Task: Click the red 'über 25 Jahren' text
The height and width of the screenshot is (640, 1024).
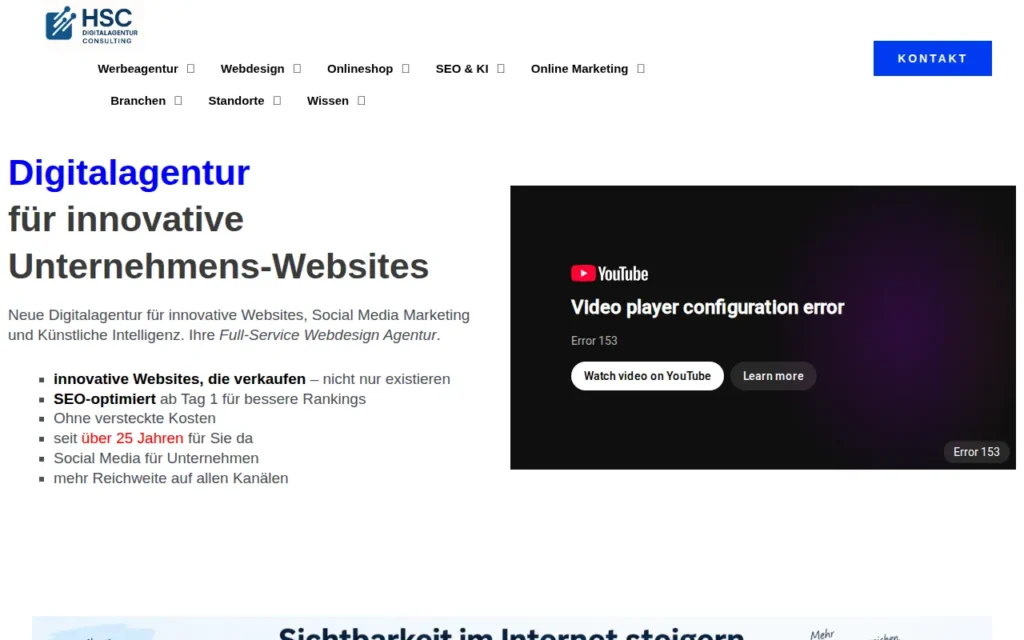Action: (x=132, y=438)
